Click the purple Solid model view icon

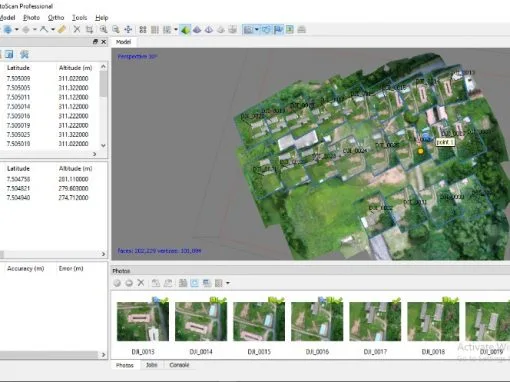pyautogui.click(x=197, y=30)
